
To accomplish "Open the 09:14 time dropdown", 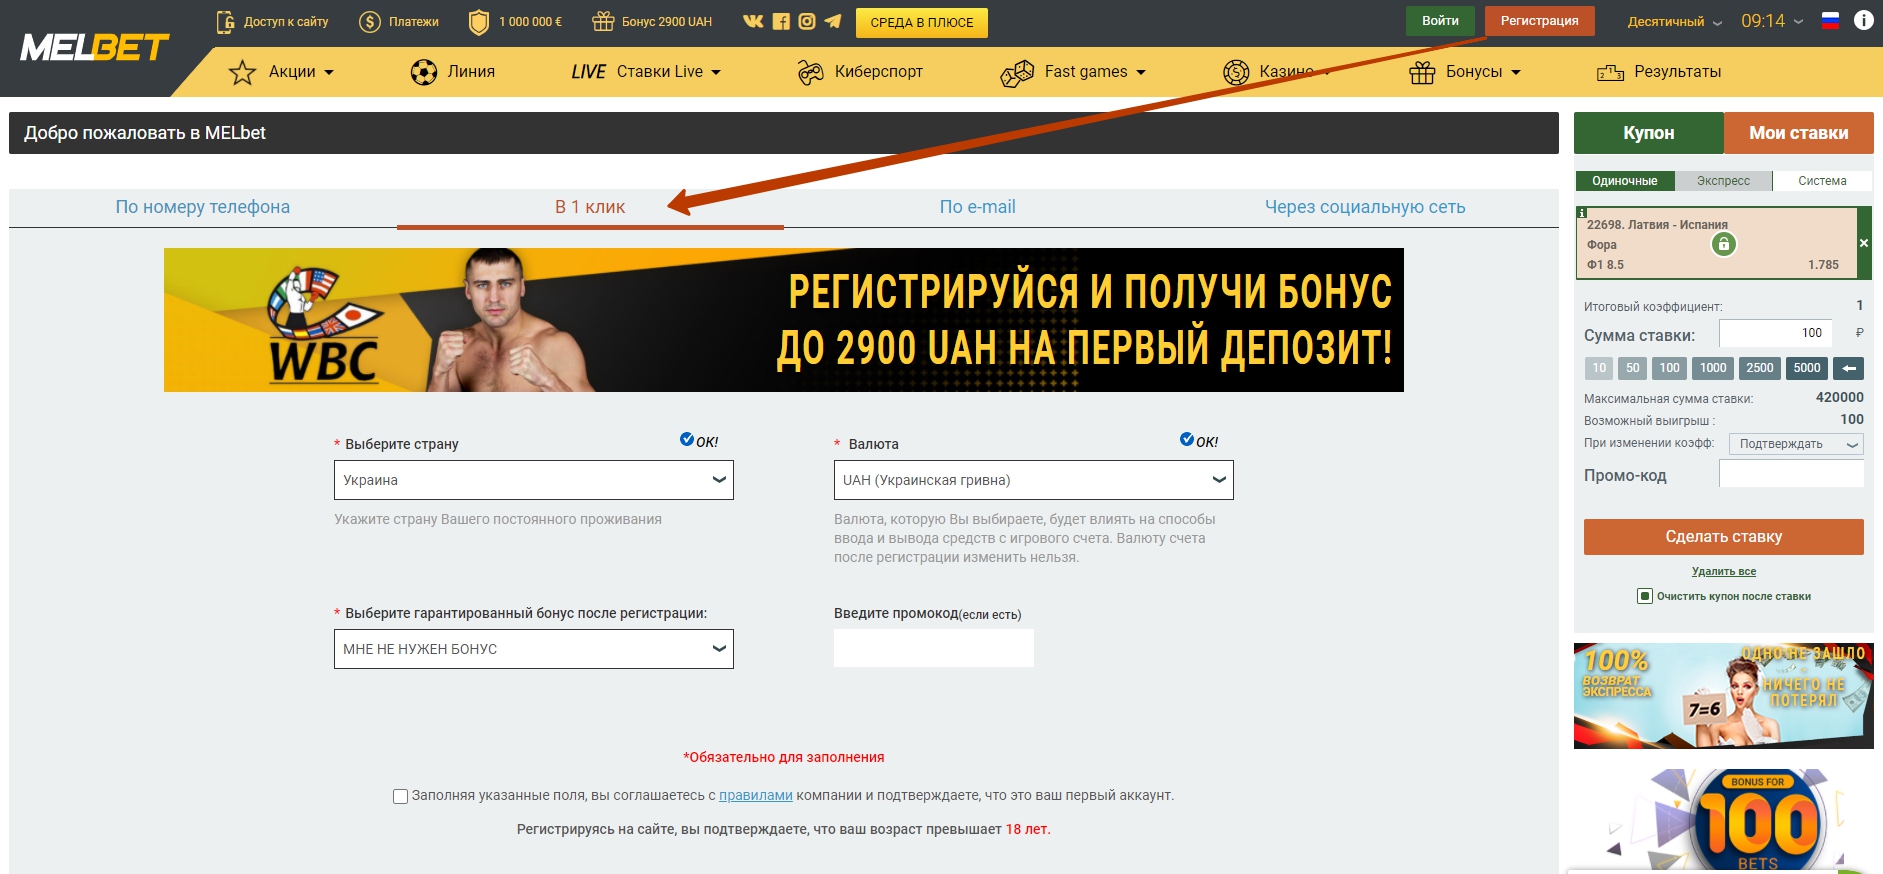I will click(1772, 21).
